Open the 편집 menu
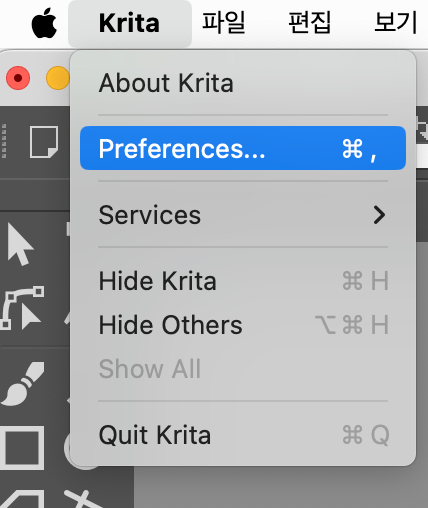 coord(310,23)
